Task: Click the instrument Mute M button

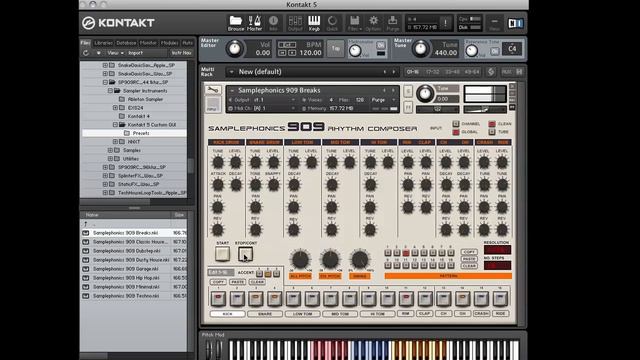Action: (x=408, y=108)
